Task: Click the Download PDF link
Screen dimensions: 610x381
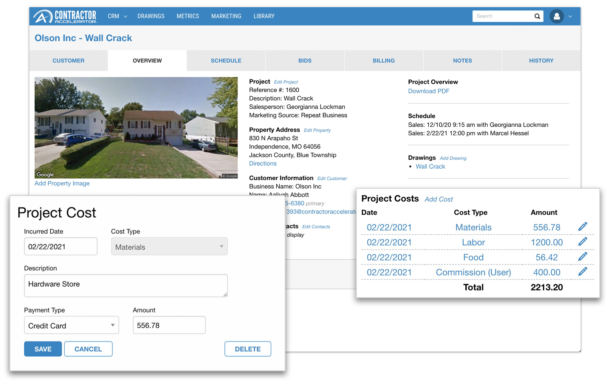Action: click(x=428, y=91)
